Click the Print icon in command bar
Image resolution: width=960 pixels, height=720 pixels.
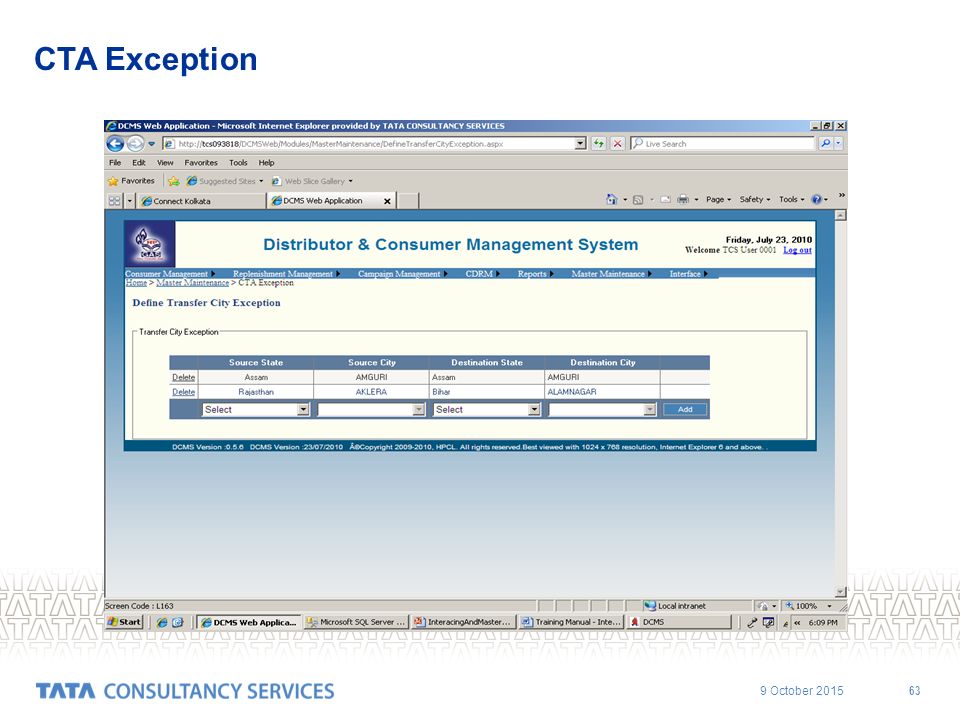(683, 200)
